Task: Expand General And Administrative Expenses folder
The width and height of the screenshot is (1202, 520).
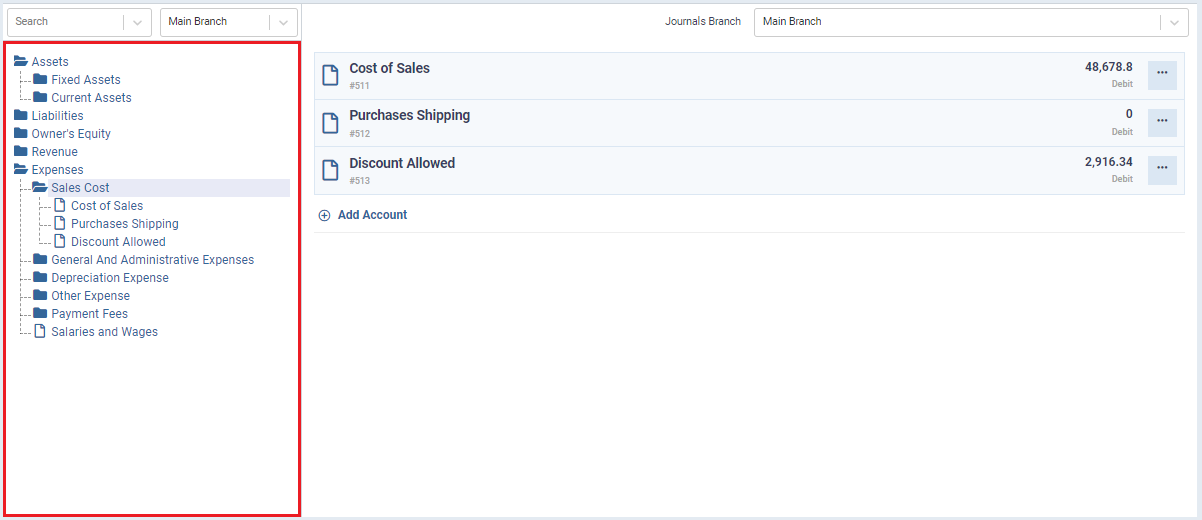Action: coord(40,260)
